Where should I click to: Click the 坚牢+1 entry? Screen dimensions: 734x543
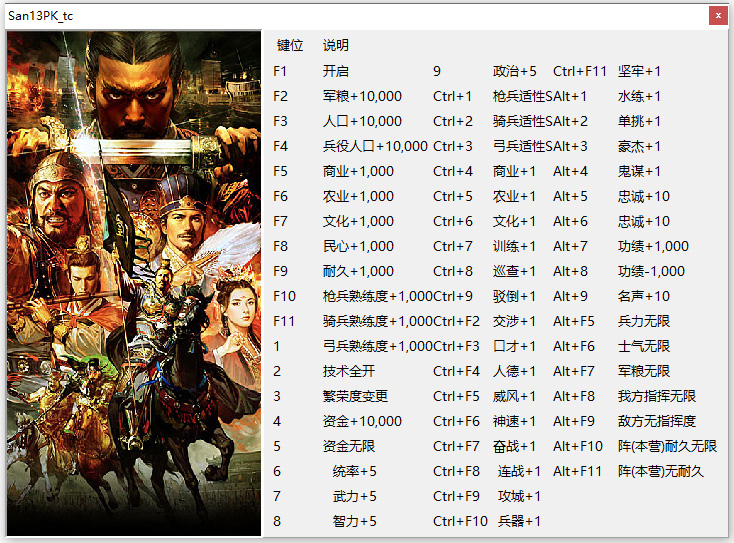tap(639, 71)
